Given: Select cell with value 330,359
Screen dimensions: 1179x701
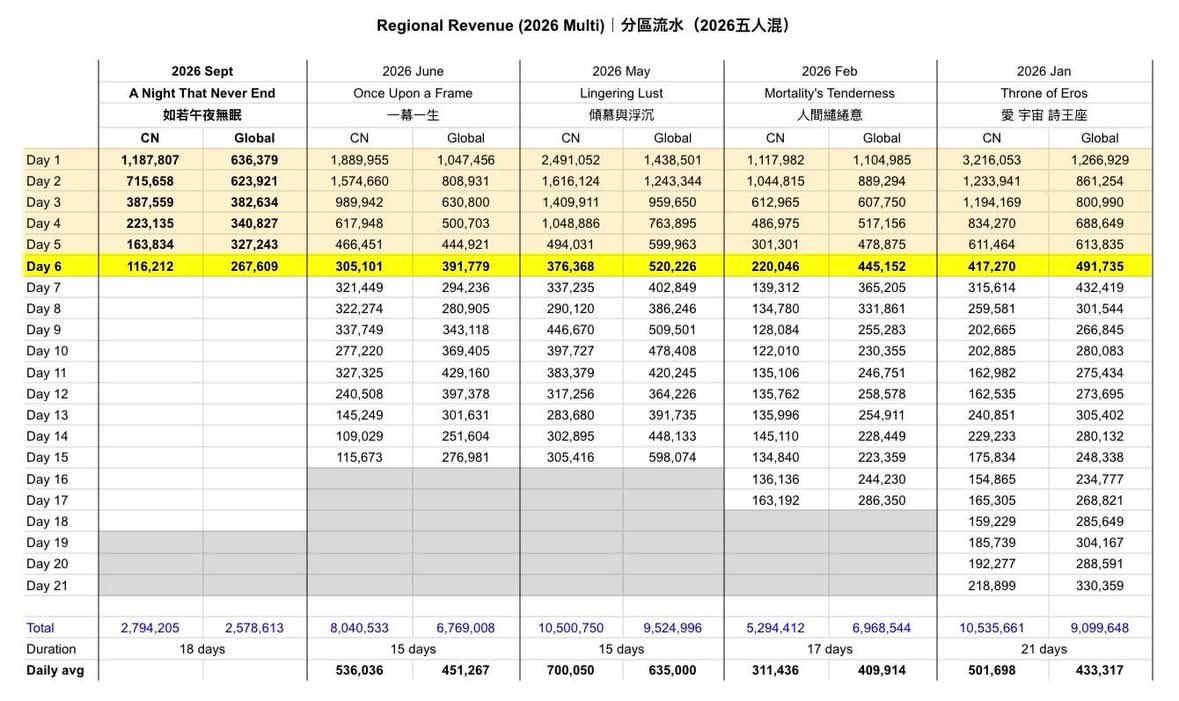Looking at the screenshot, I should pos(1099,586).
